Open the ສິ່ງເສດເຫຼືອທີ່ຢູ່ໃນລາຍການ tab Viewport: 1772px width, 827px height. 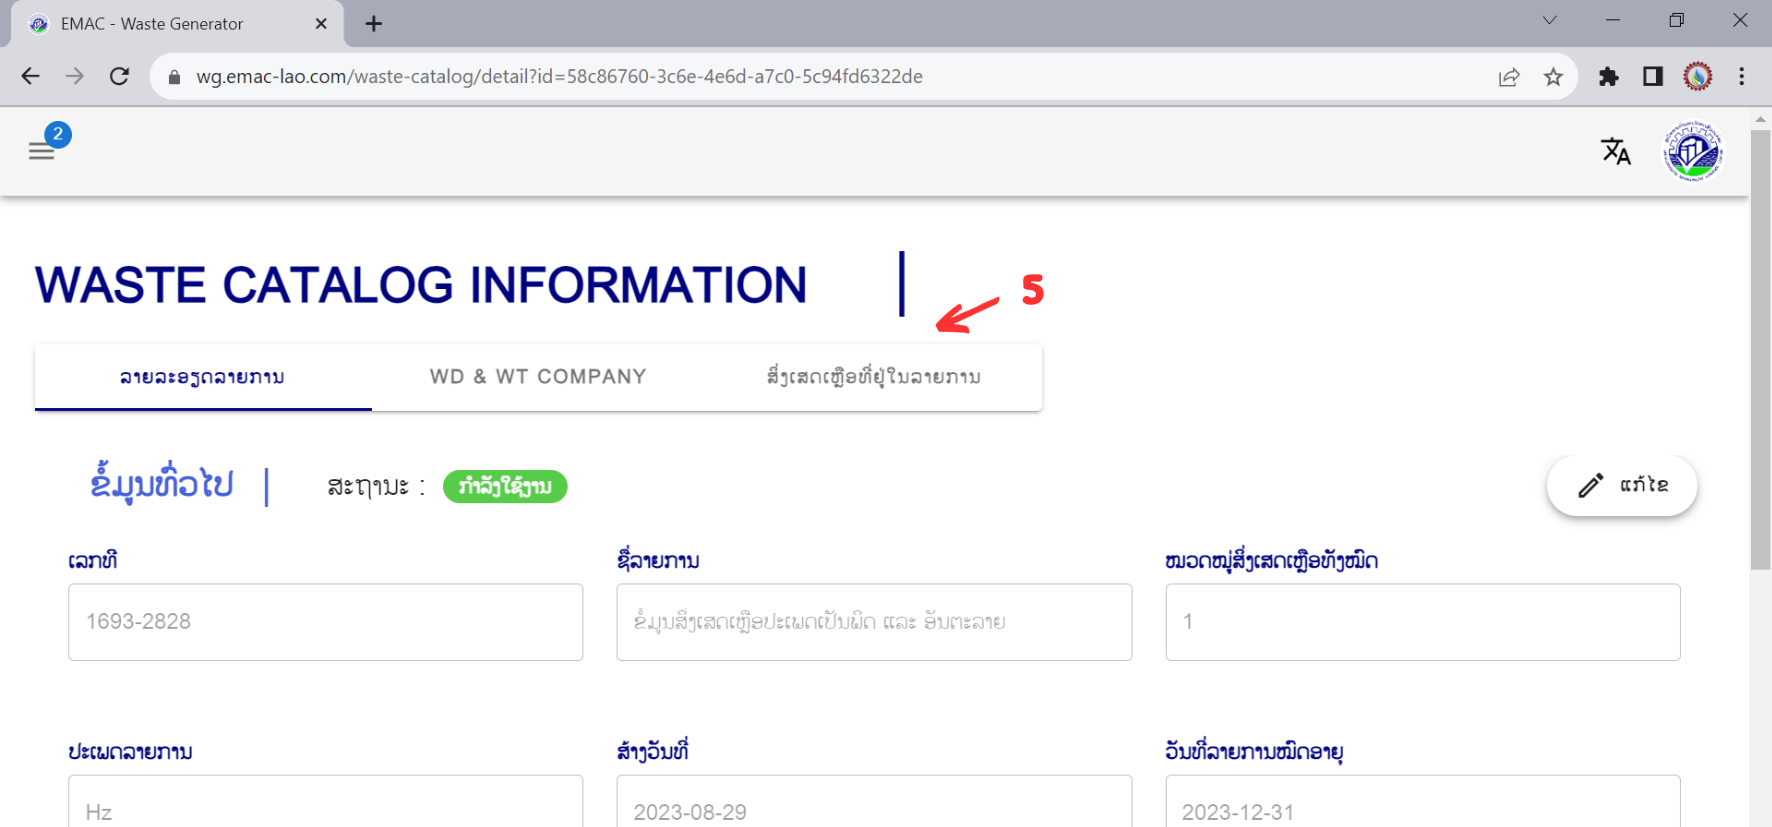pyautogui.click(x=873, y=377)
